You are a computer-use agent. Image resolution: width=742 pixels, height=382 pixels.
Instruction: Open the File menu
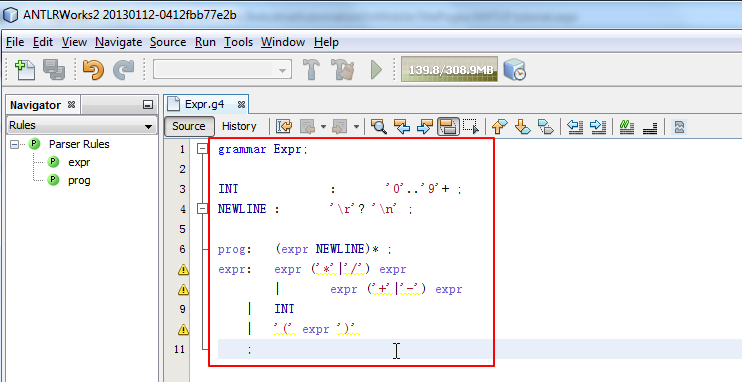pos(15,42)
